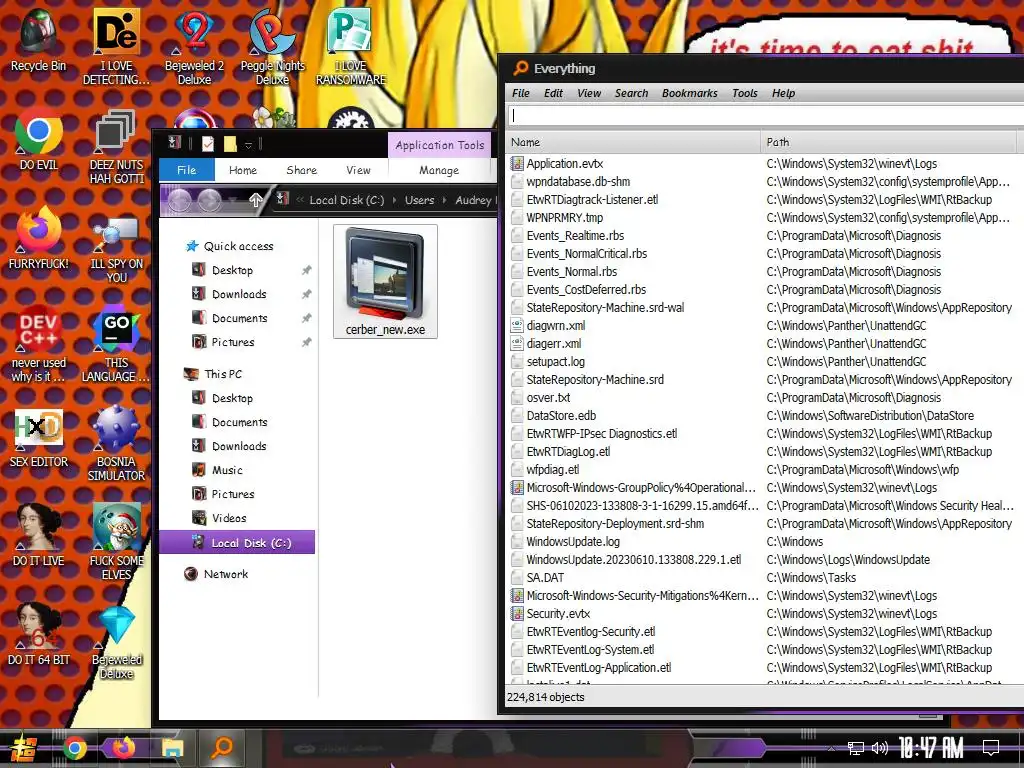The image size is (1024, 768).
Task: Open the File menu in Everything
Action: [x=520, y=93]
